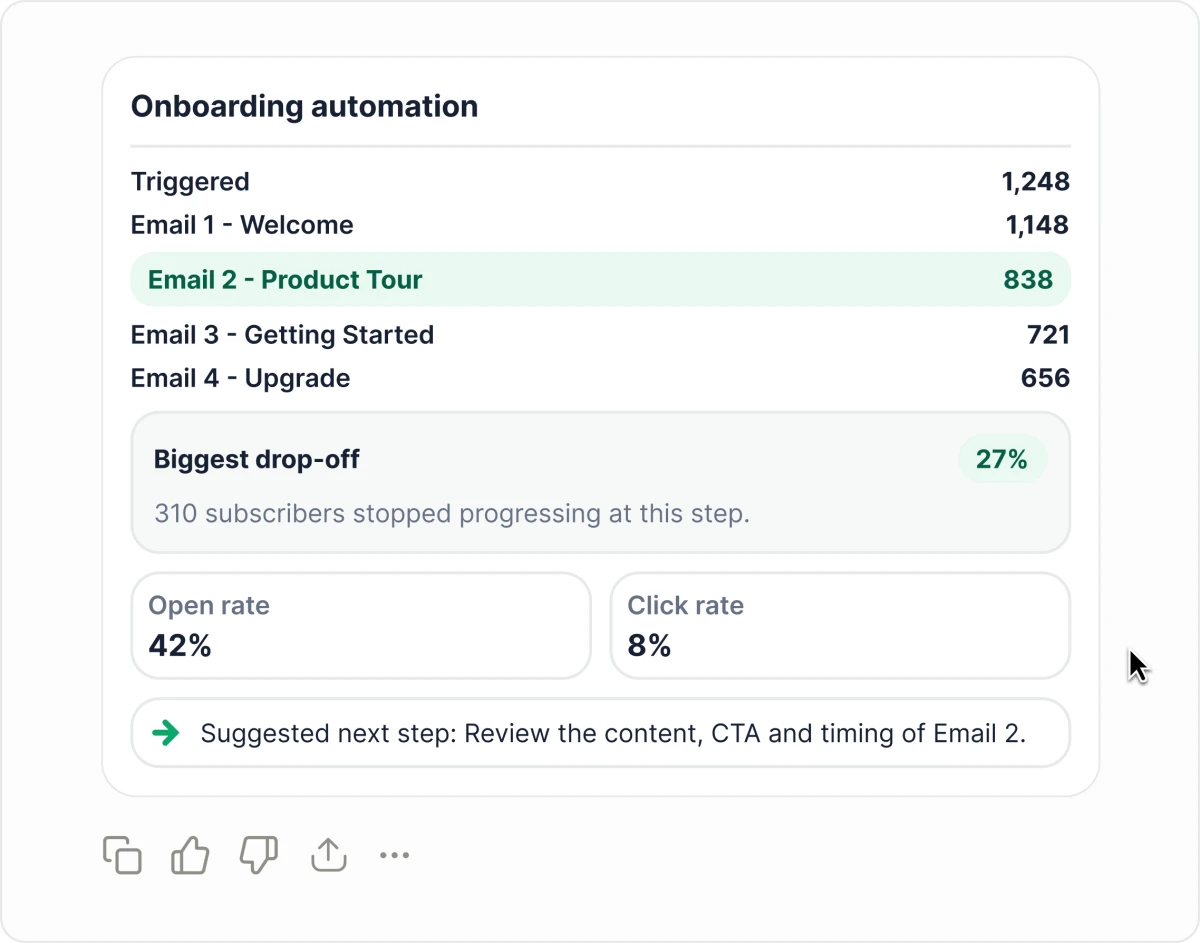Click the share/export icon

(328, 855)
